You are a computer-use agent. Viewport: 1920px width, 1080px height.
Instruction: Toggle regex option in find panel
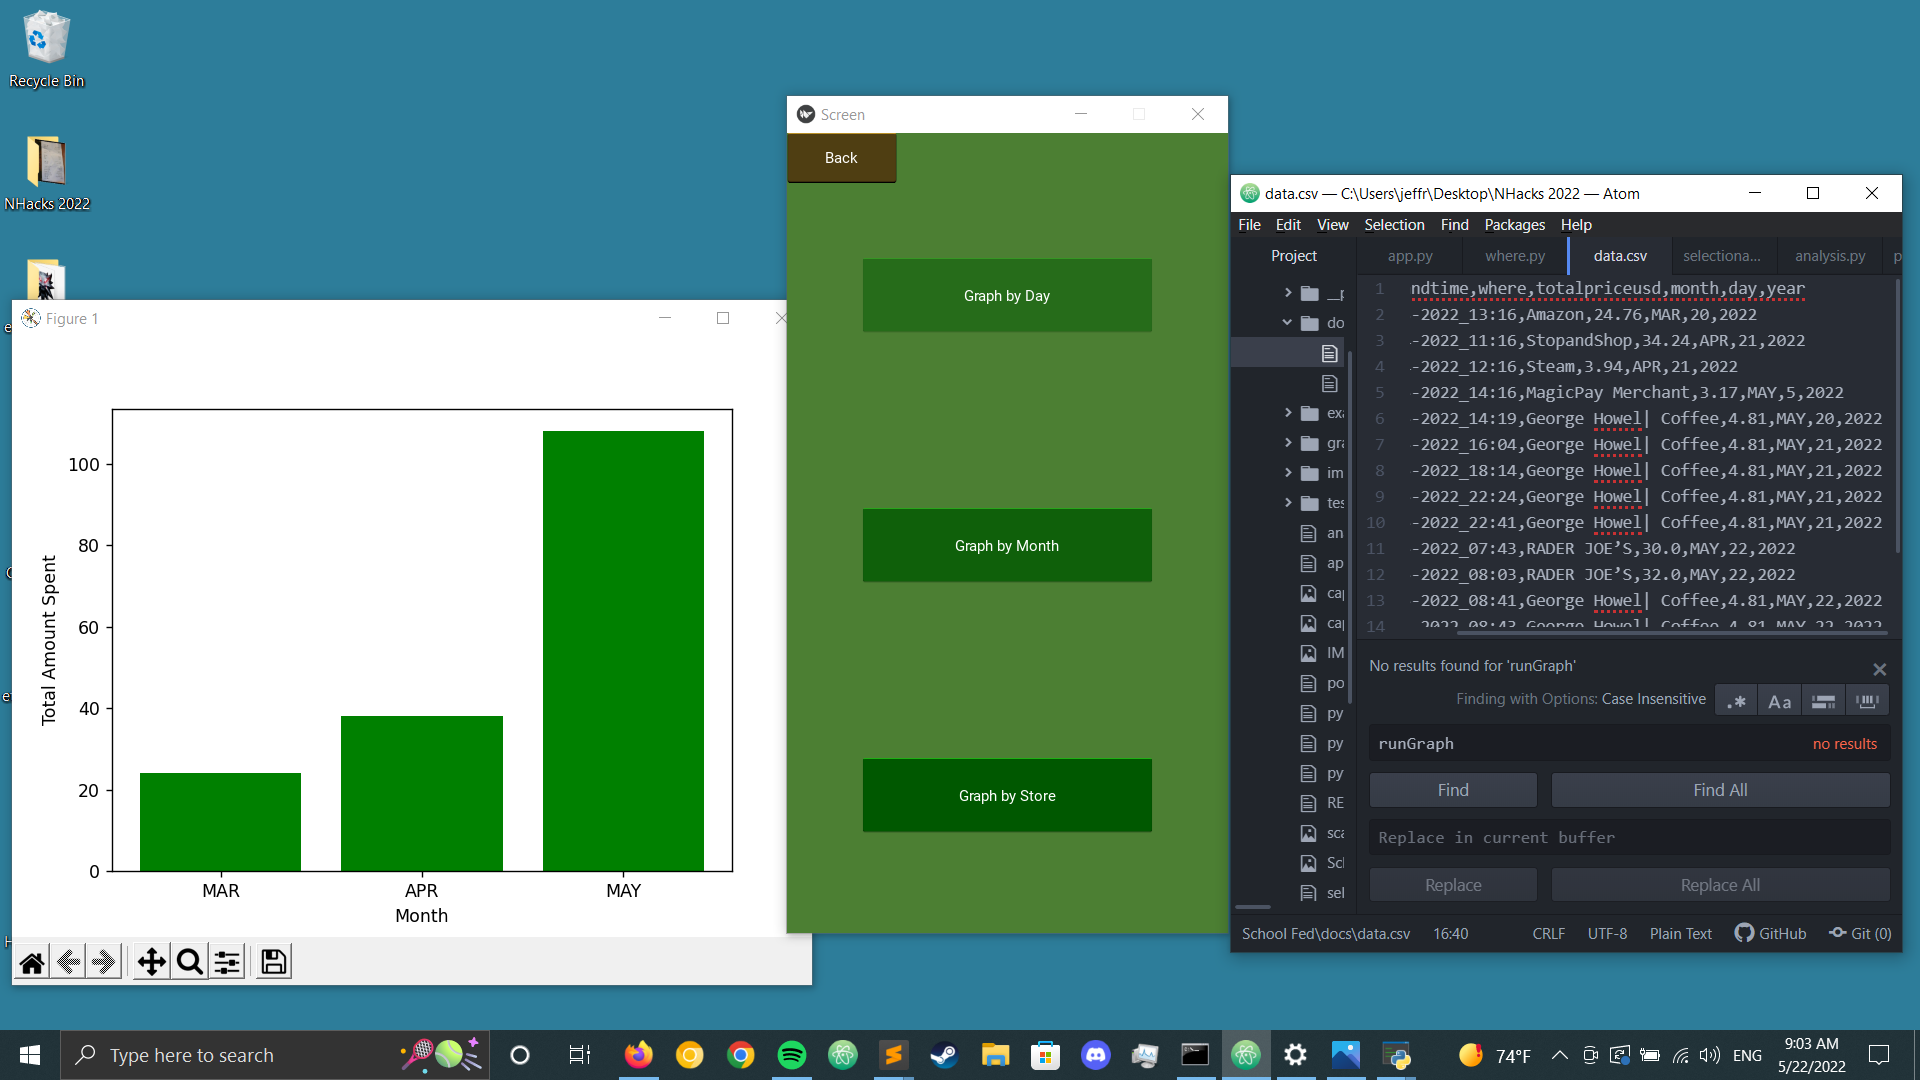coord(1737,701)
